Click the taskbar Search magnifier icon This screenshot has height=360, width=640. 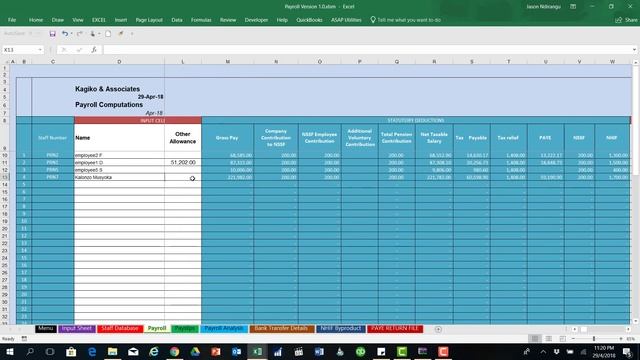(x=30, y=351)
